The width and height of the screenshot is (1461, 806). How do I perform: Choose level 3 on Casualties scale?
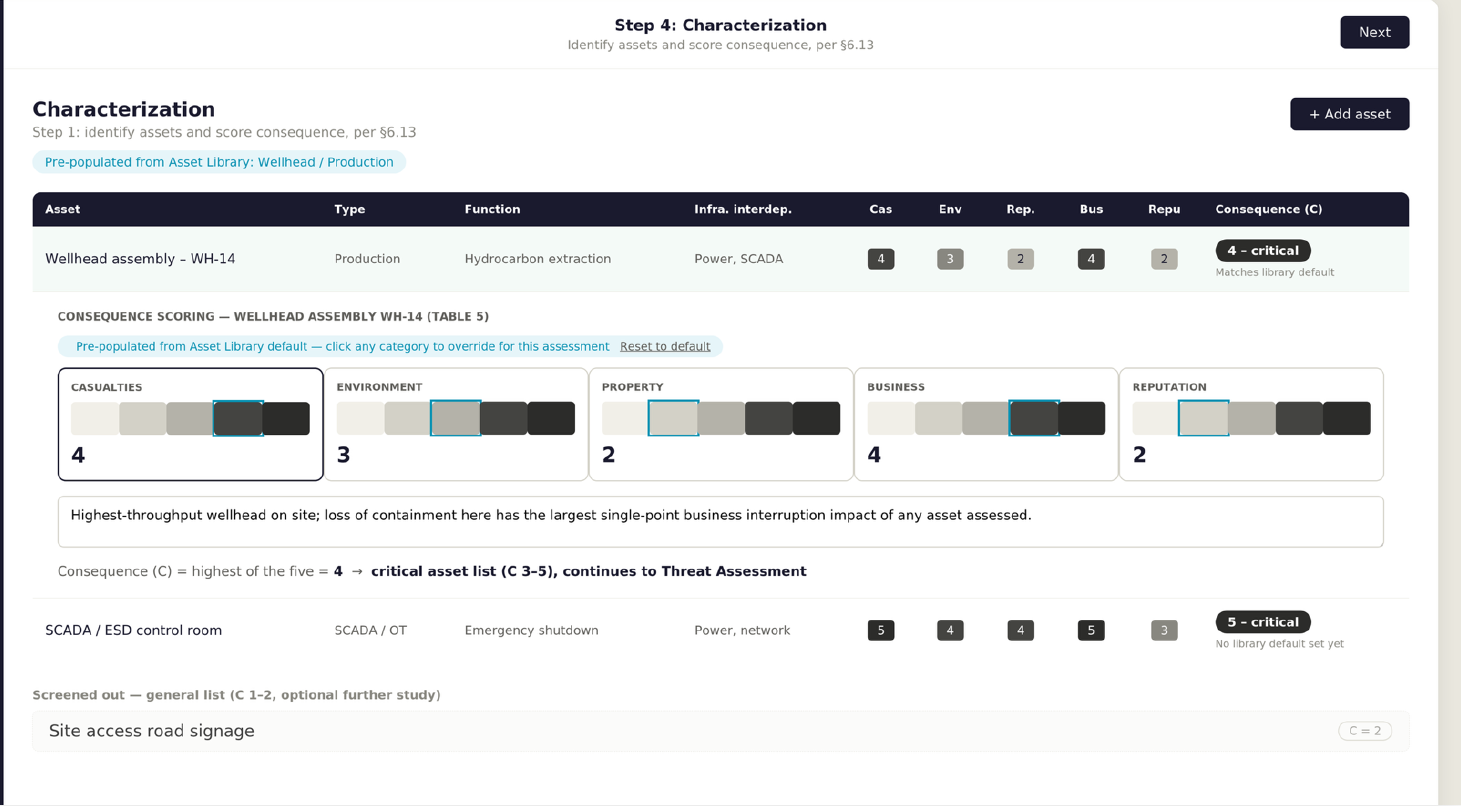pyautogui.click(x=190, y=418)
